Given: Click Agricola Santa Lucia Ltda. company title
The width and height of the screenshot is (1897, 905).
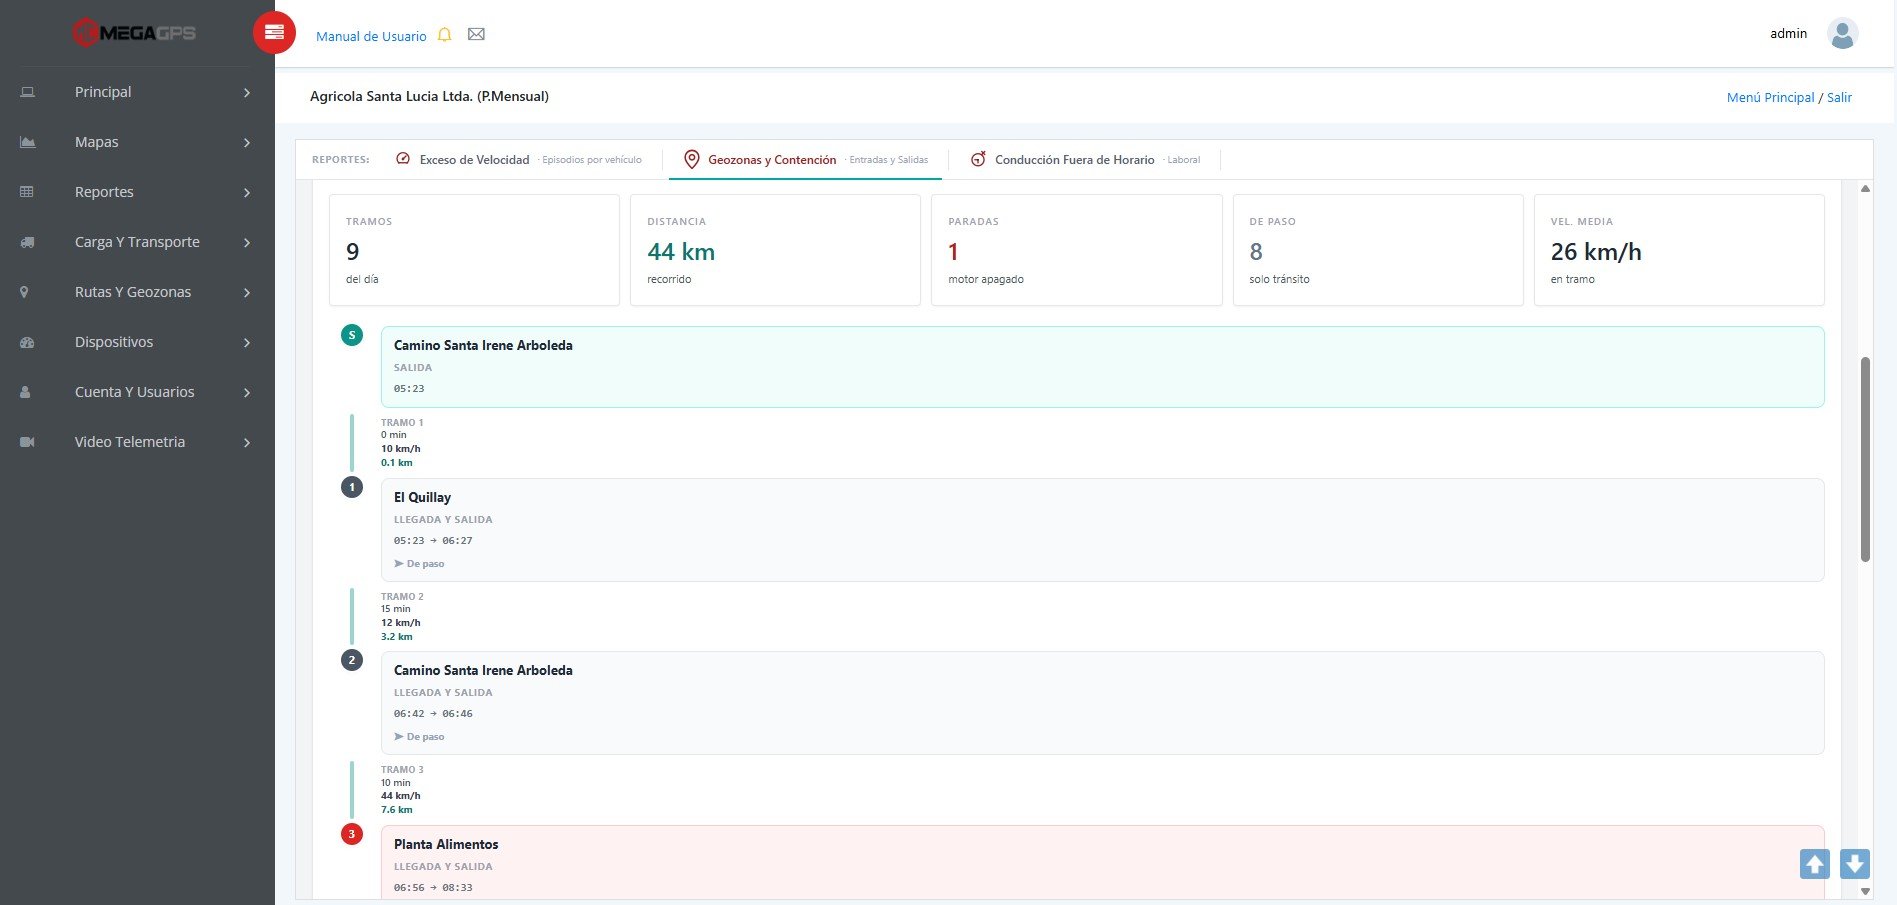Looking at the screenshot, I should (429, 97).
